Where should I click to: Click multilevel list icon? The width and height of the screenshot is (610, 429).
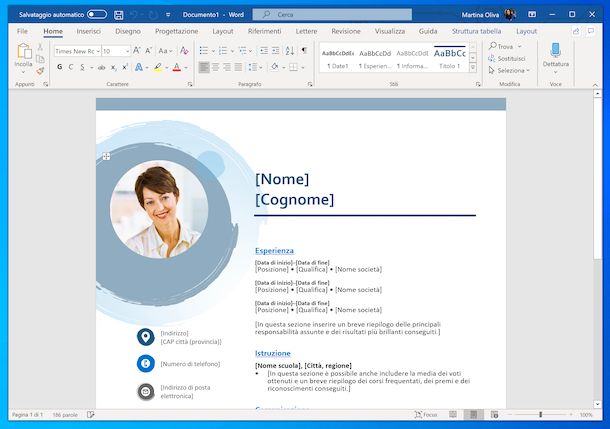(x=242, y=51)
